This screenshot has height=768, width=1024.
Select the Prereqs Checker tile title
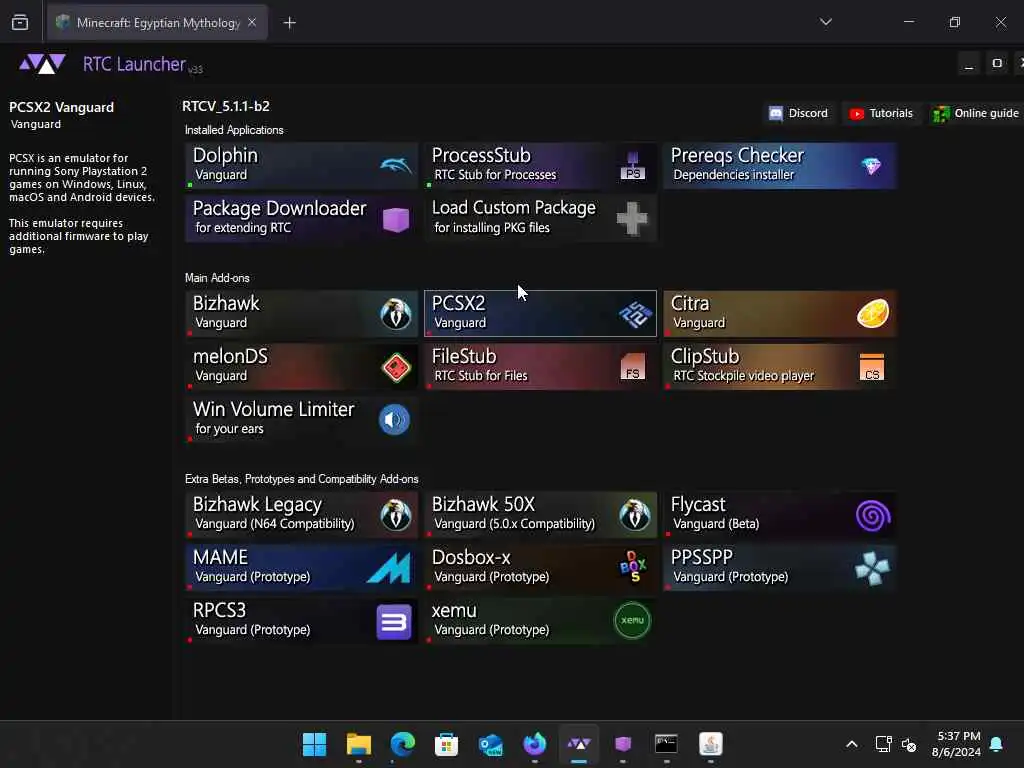point(737,155)
